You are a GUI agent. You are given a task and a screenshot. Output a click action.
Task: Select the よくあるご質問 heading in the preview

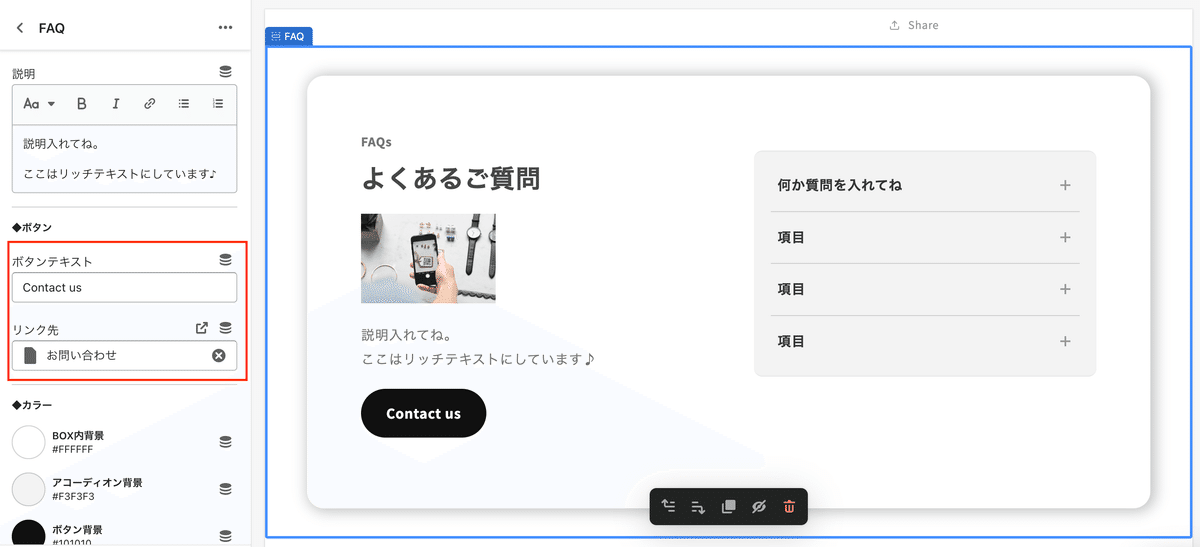[x=451, y=178]
